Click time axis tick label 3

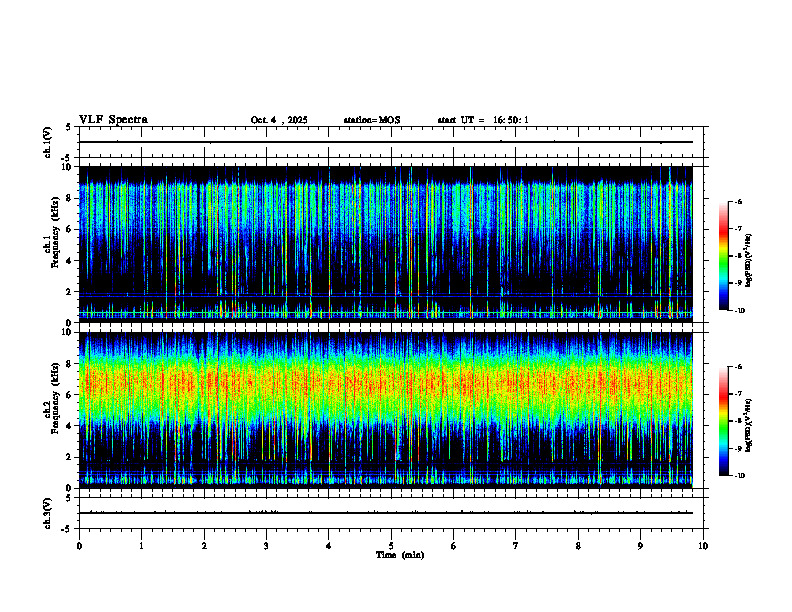coord(266,546)
